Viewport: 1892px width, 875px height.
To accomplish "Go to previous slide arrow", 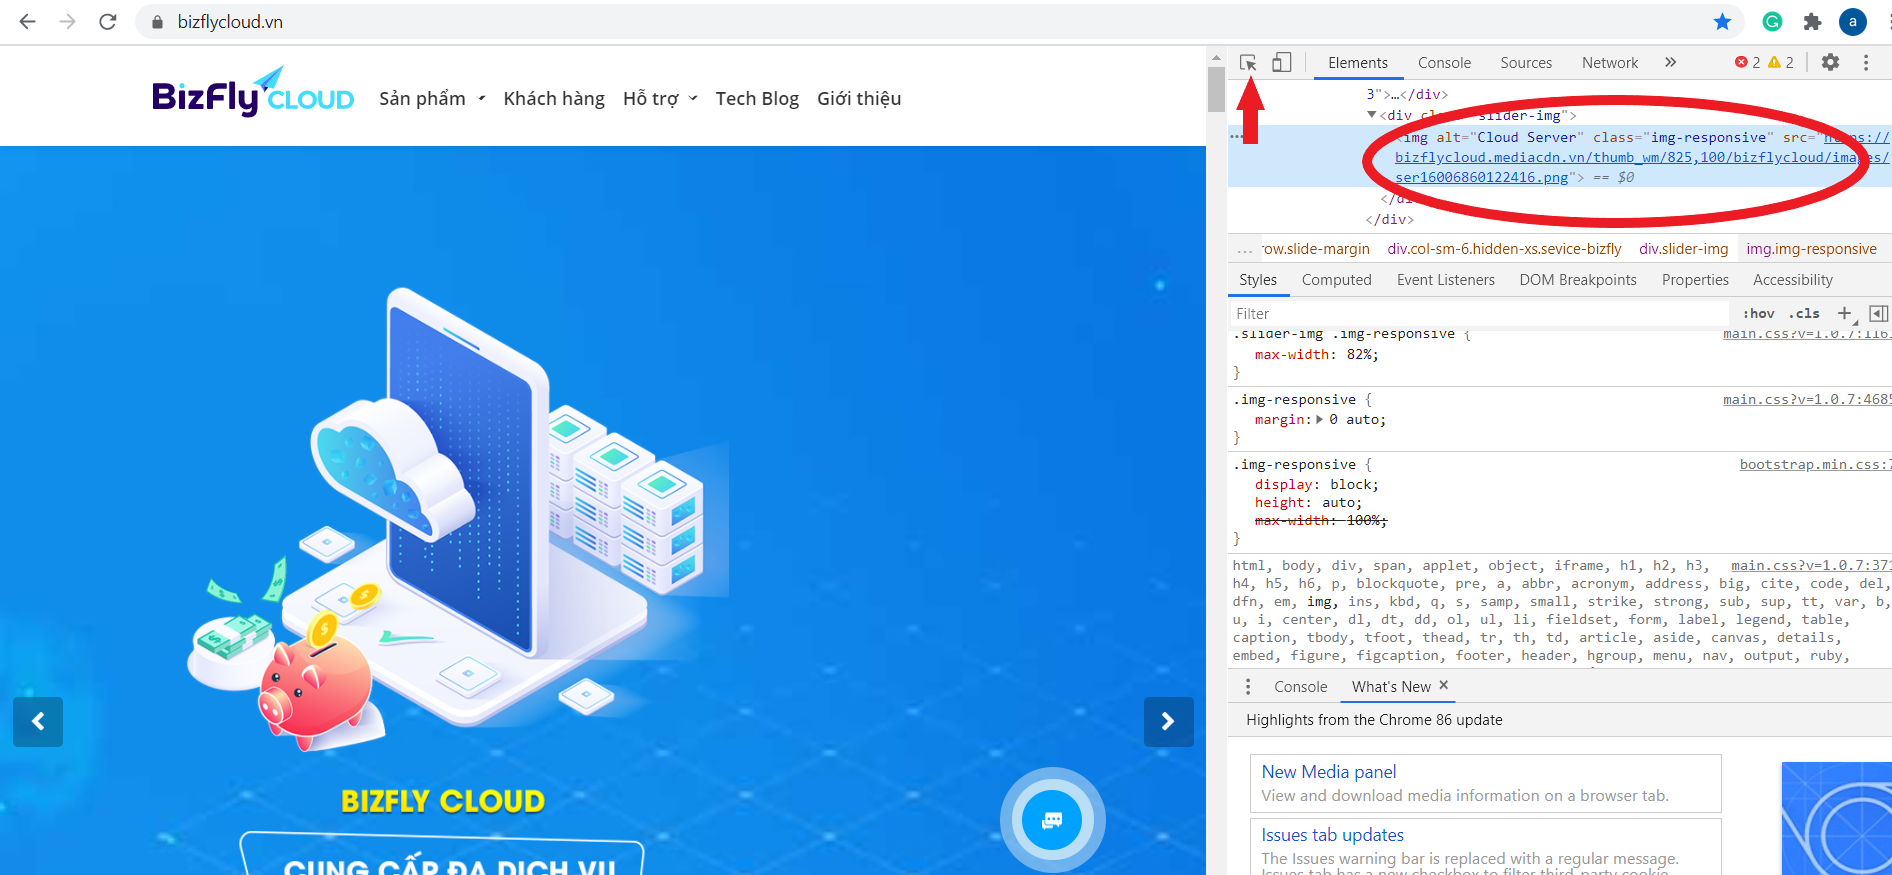I will [38, 721].
